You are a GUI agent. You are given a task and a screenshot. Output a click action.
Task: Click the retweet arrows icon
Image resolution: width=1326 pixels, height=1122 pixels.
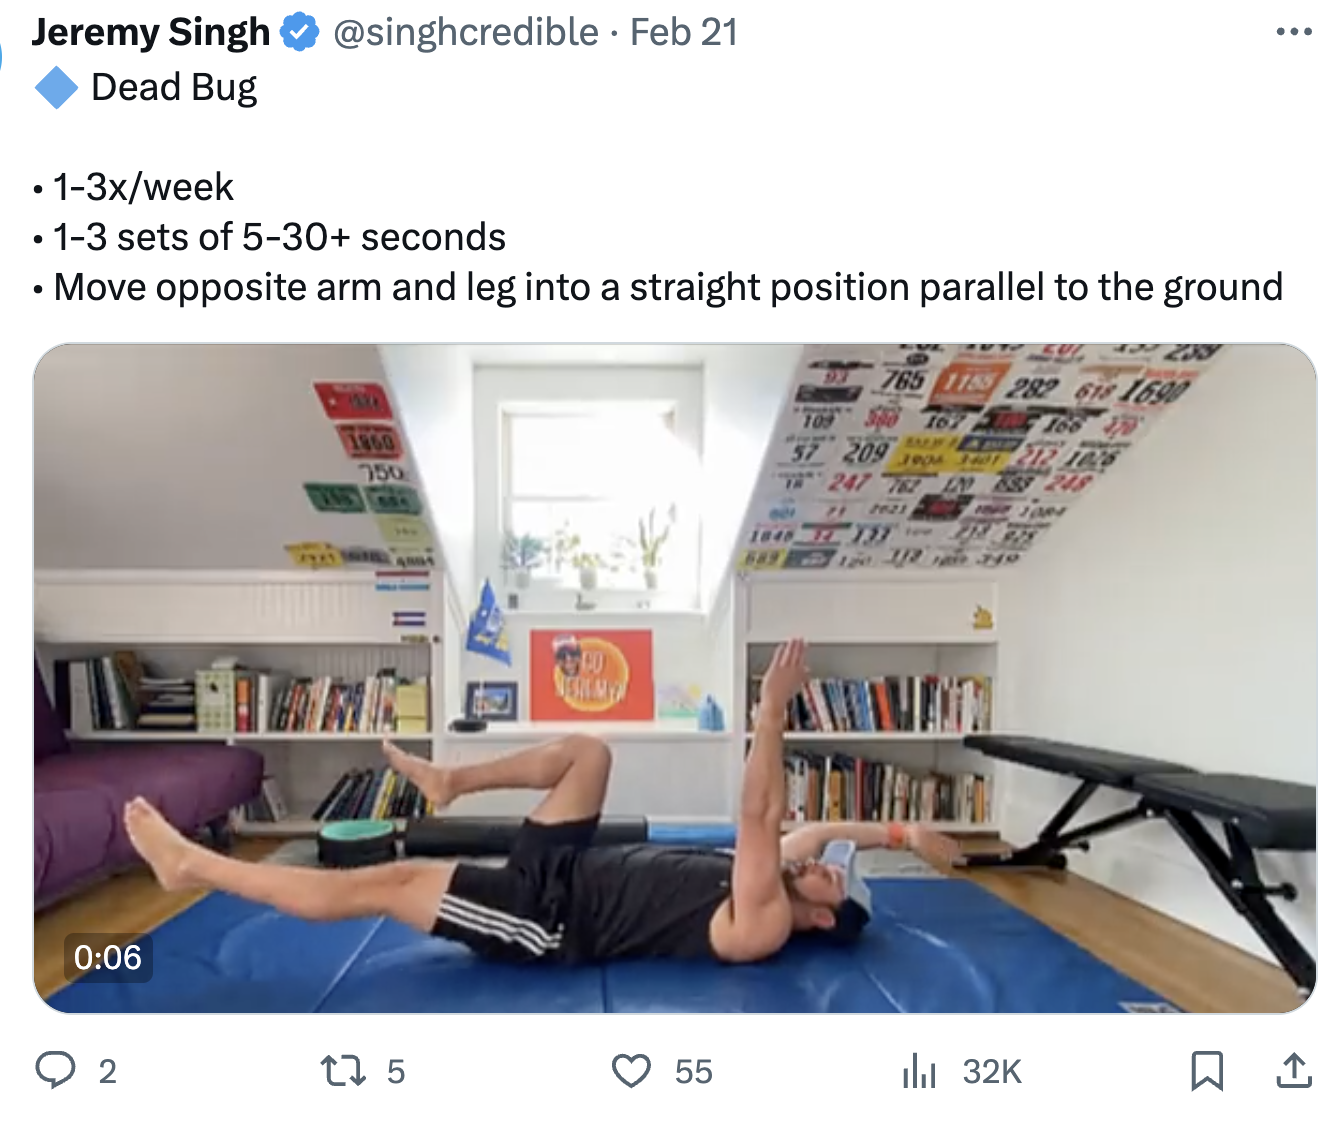[342, 1071]
